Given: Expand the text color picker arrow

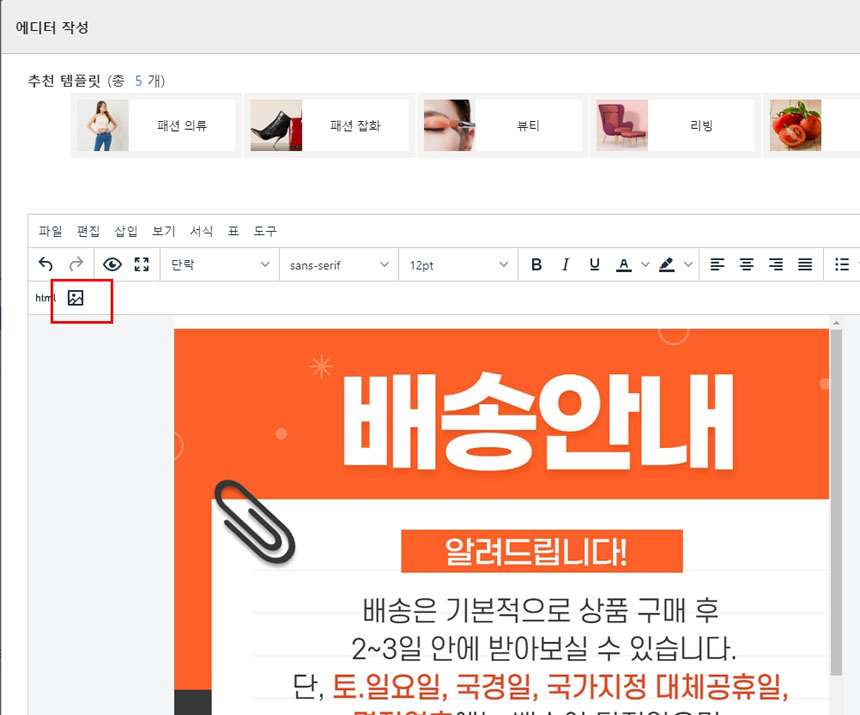Looking at the screenshot, I should [646, 264].
